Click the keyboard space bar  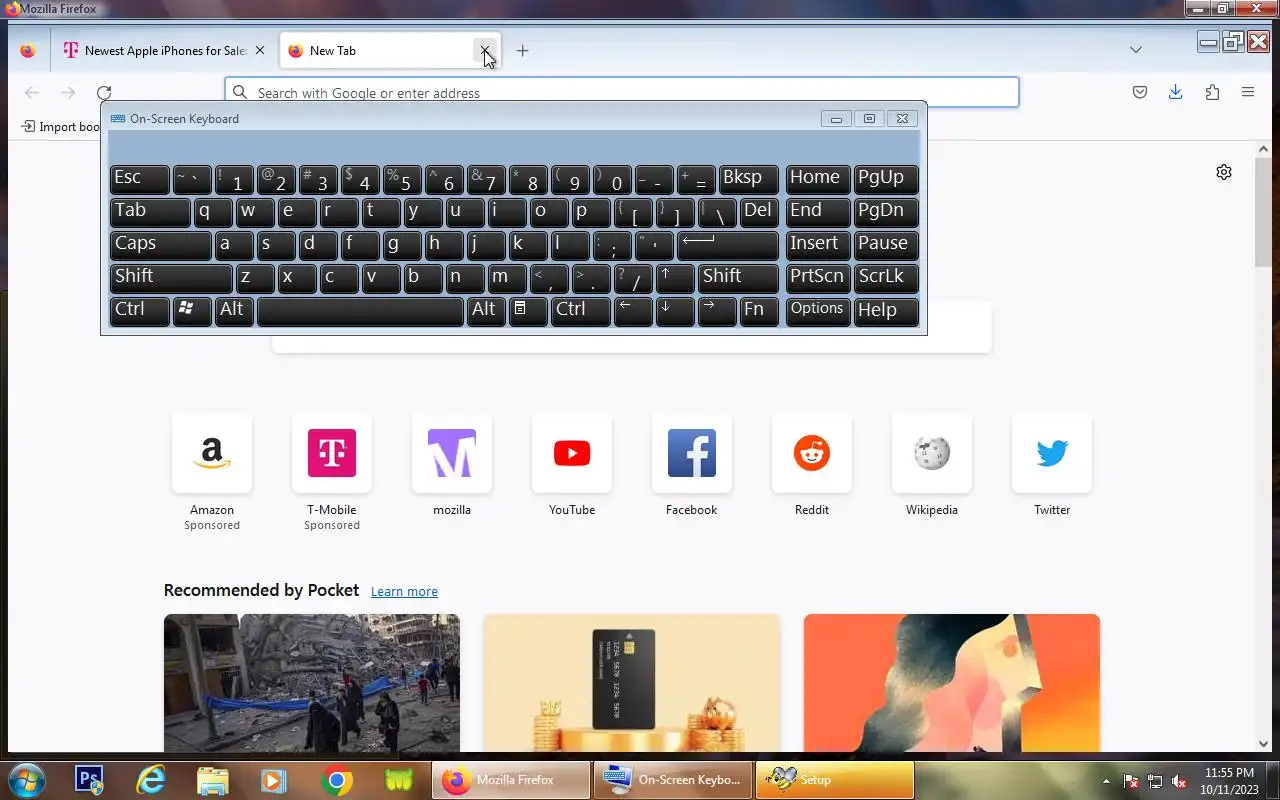tap(360, 311)
